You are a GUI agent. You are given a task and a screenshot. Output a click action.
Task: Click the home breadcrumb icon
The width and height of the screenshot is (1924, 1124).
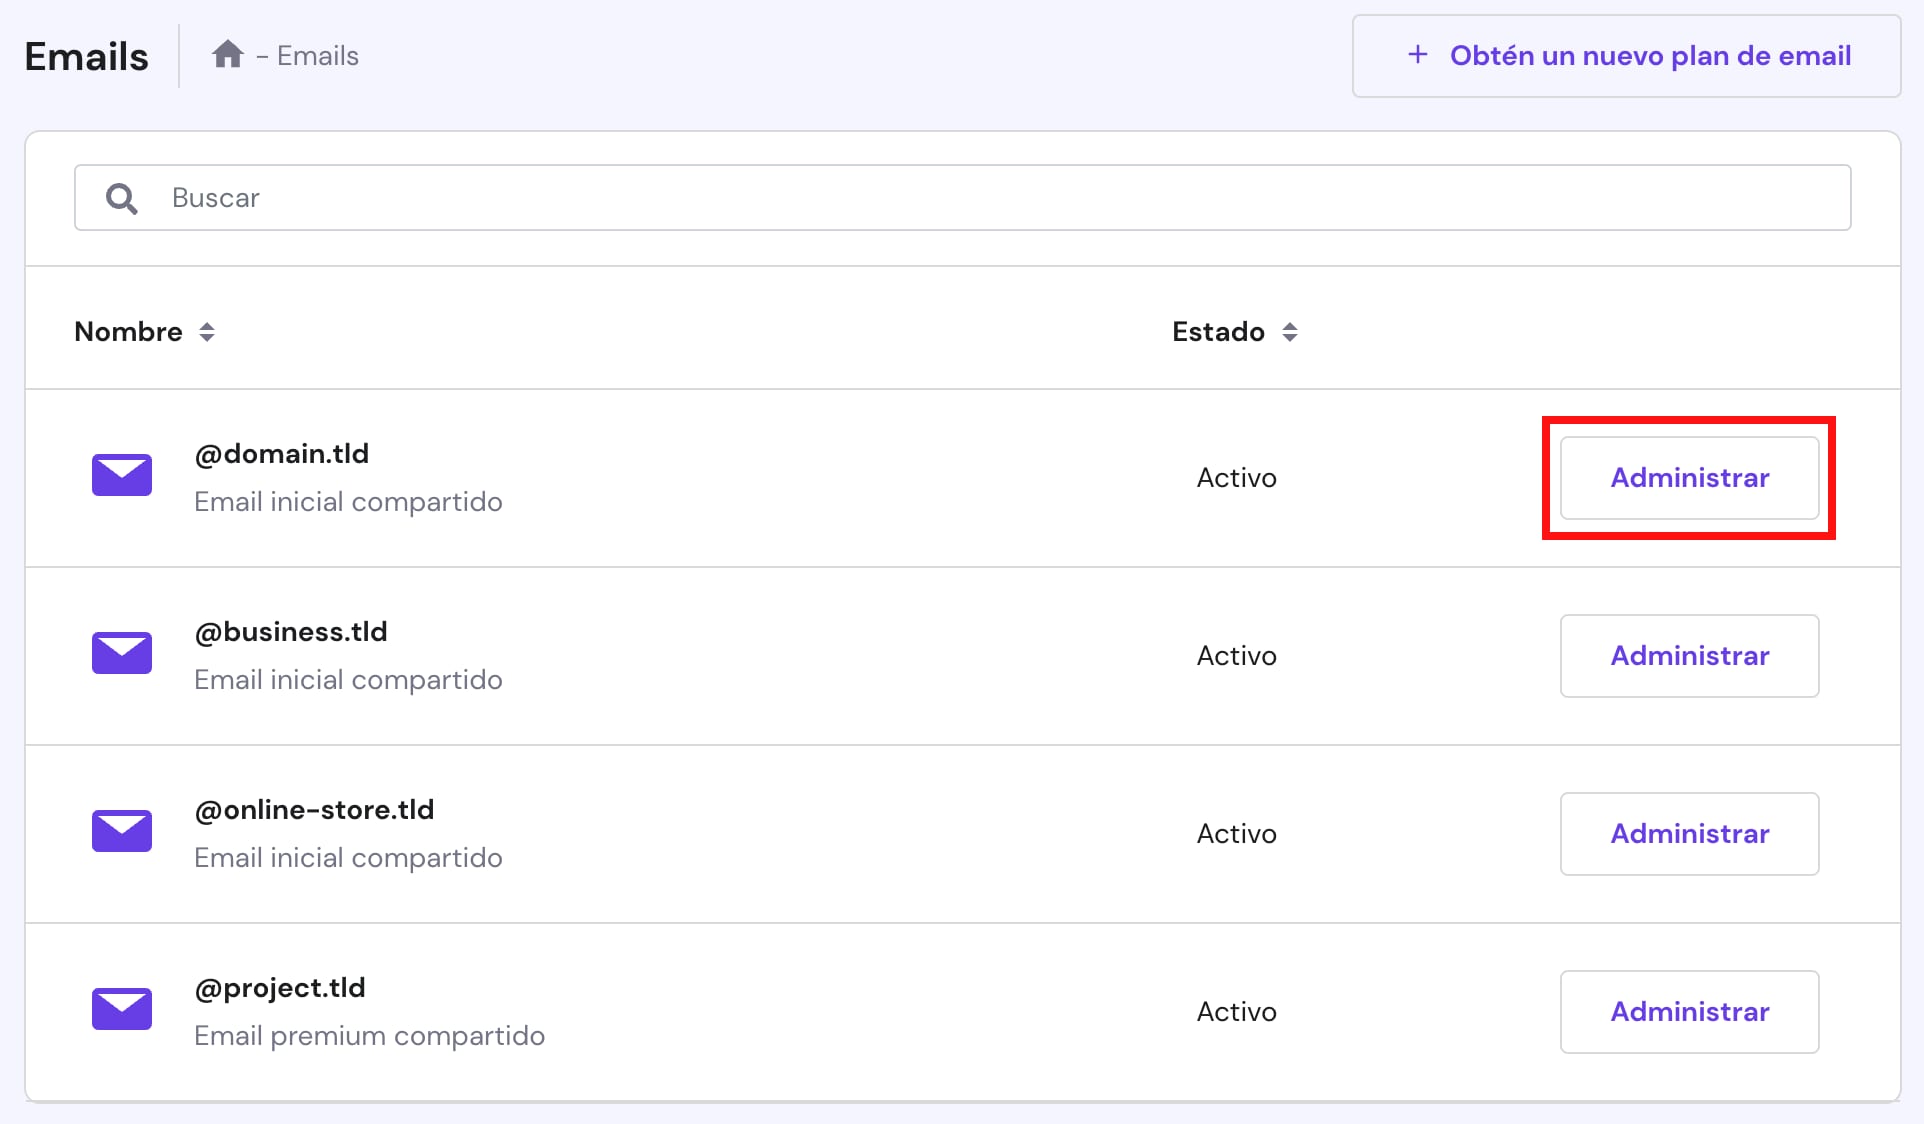228,54
